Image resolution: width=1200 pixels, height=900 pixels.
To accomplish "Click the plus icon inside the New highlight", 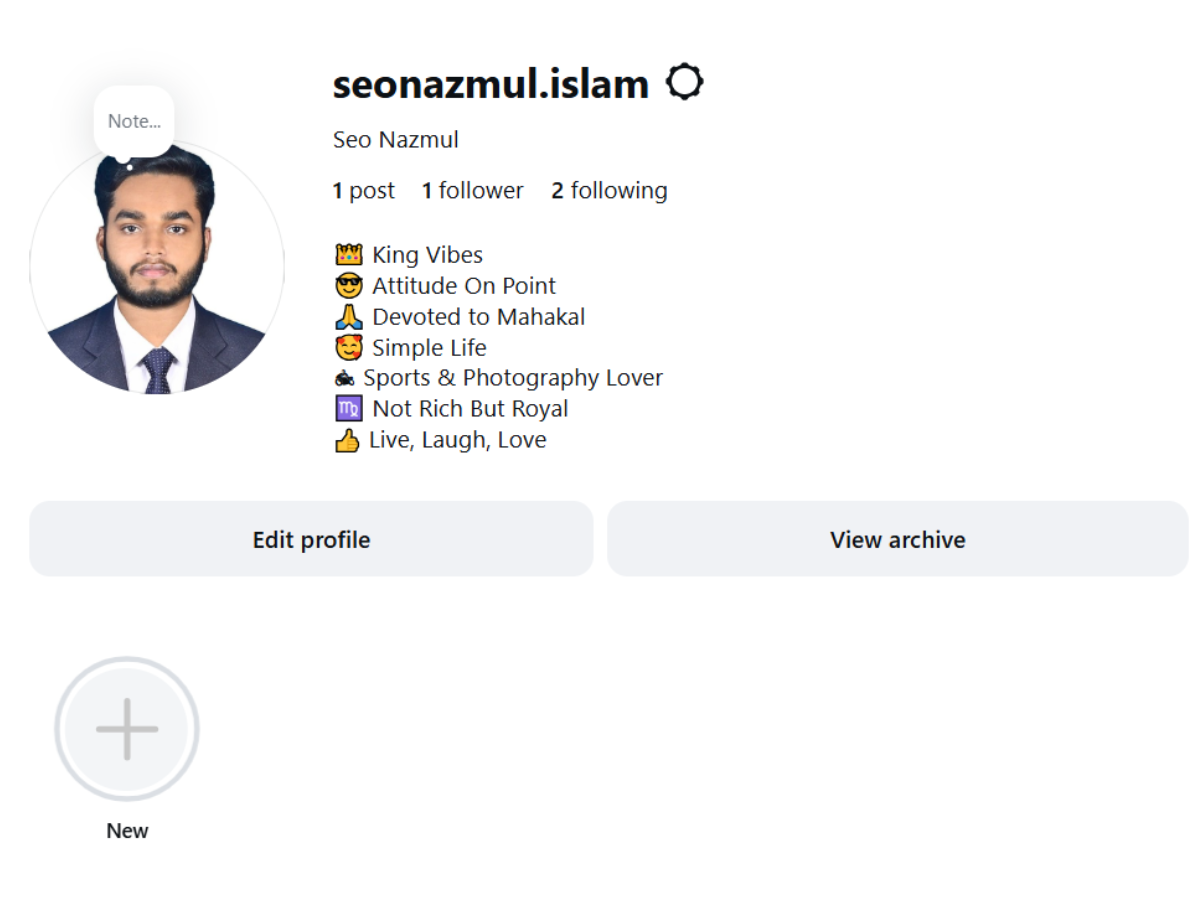I will 127,728.
